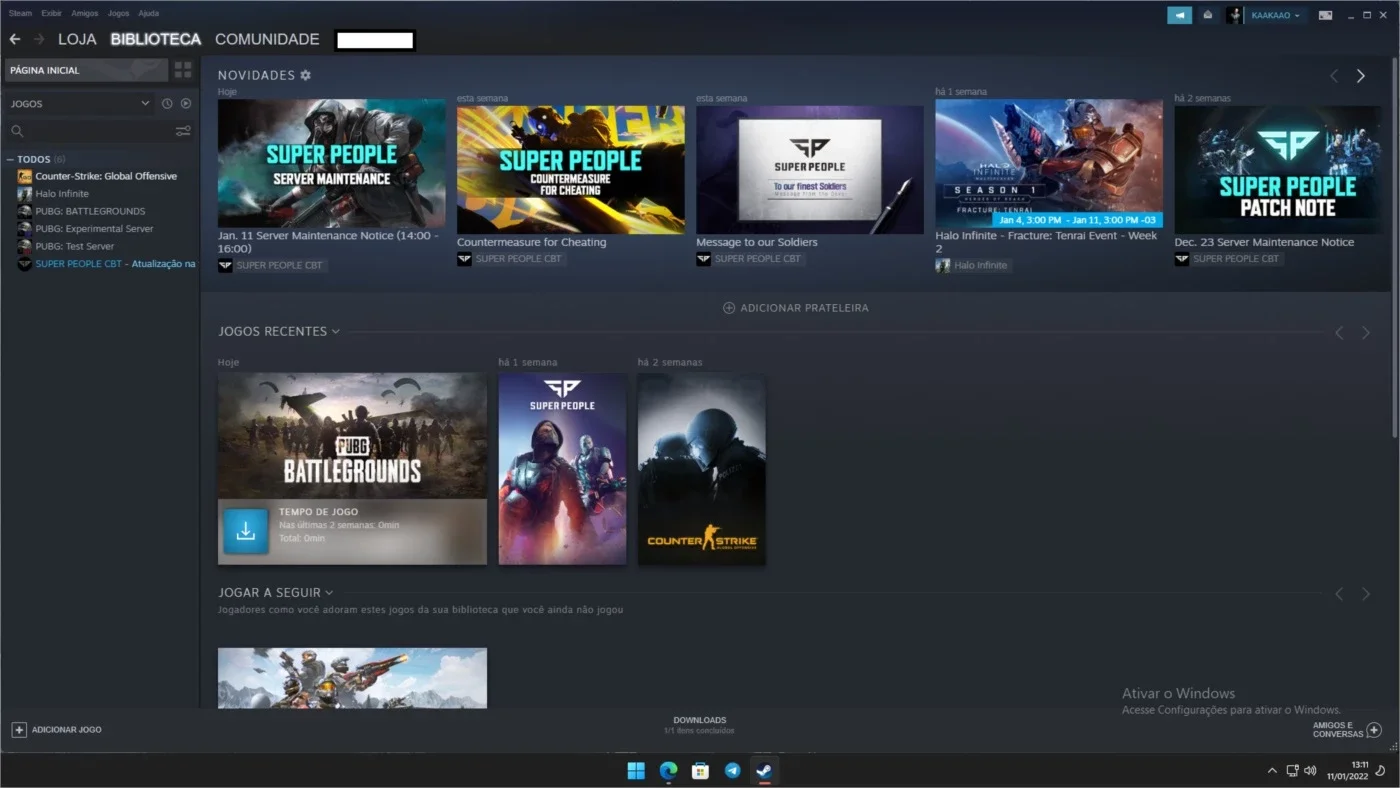Click Adicionar Prateleira button
The image size is (1400, 788).
point(796,308)
